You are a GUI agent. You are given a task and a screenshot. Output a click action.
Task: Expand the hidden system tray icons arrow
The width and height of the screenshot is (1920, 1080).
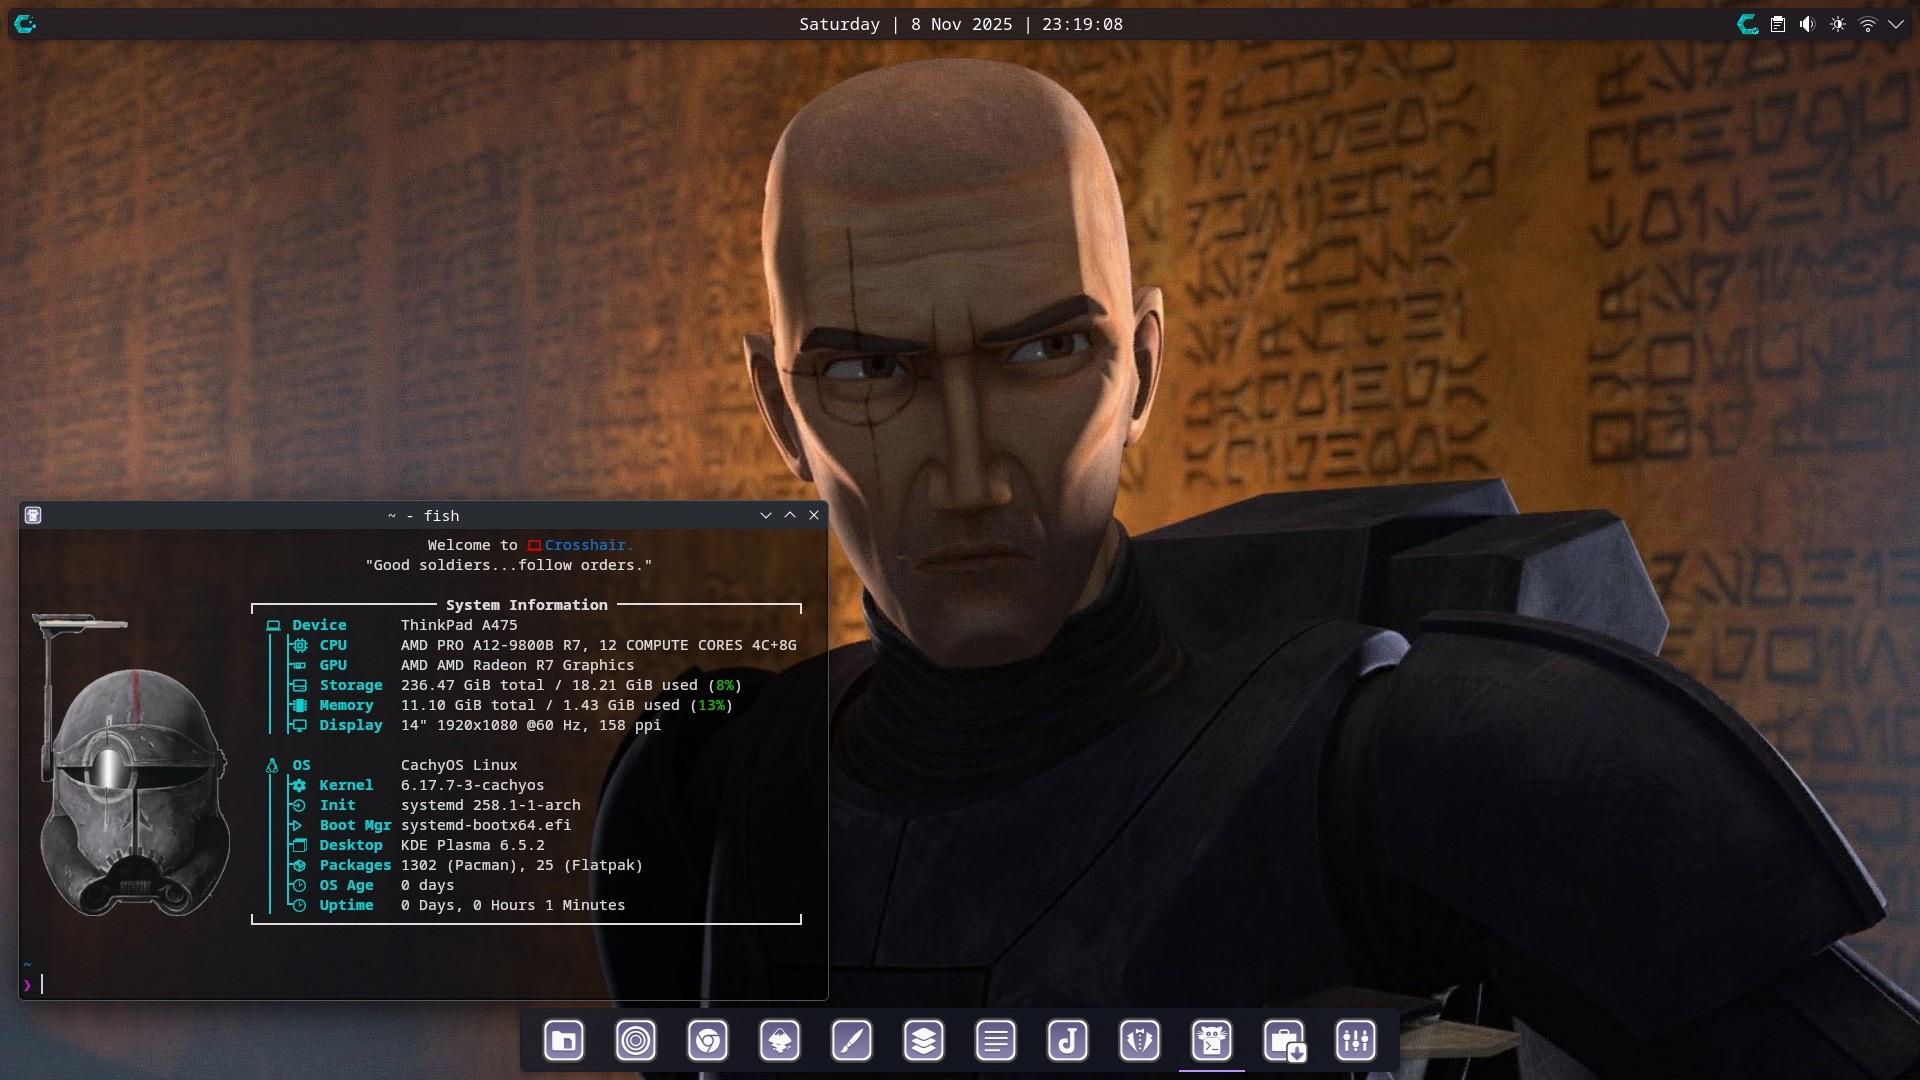coord(1896,24)
